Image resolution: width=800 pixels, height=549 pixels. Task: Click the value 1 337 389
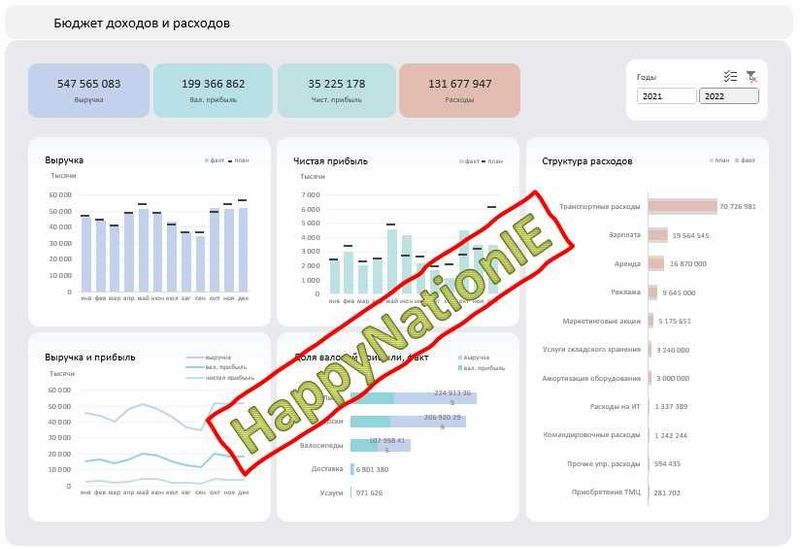tap(671, 407)
